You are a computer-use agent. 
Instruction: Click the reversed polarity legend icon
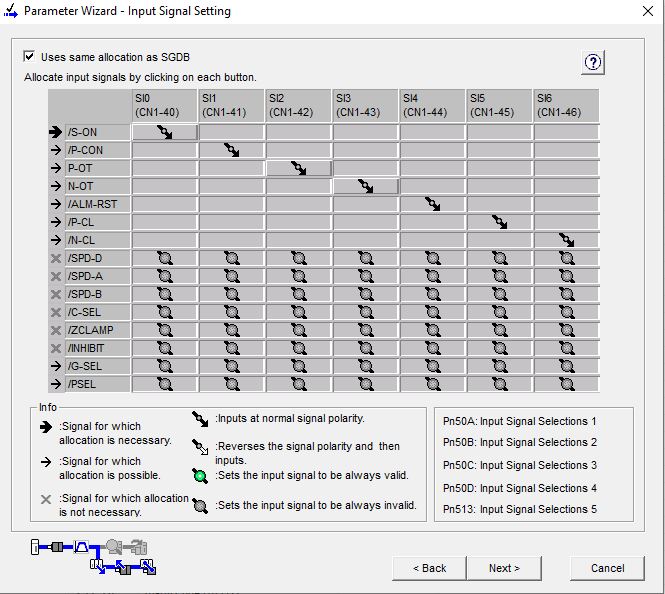[x=200, y=447]
